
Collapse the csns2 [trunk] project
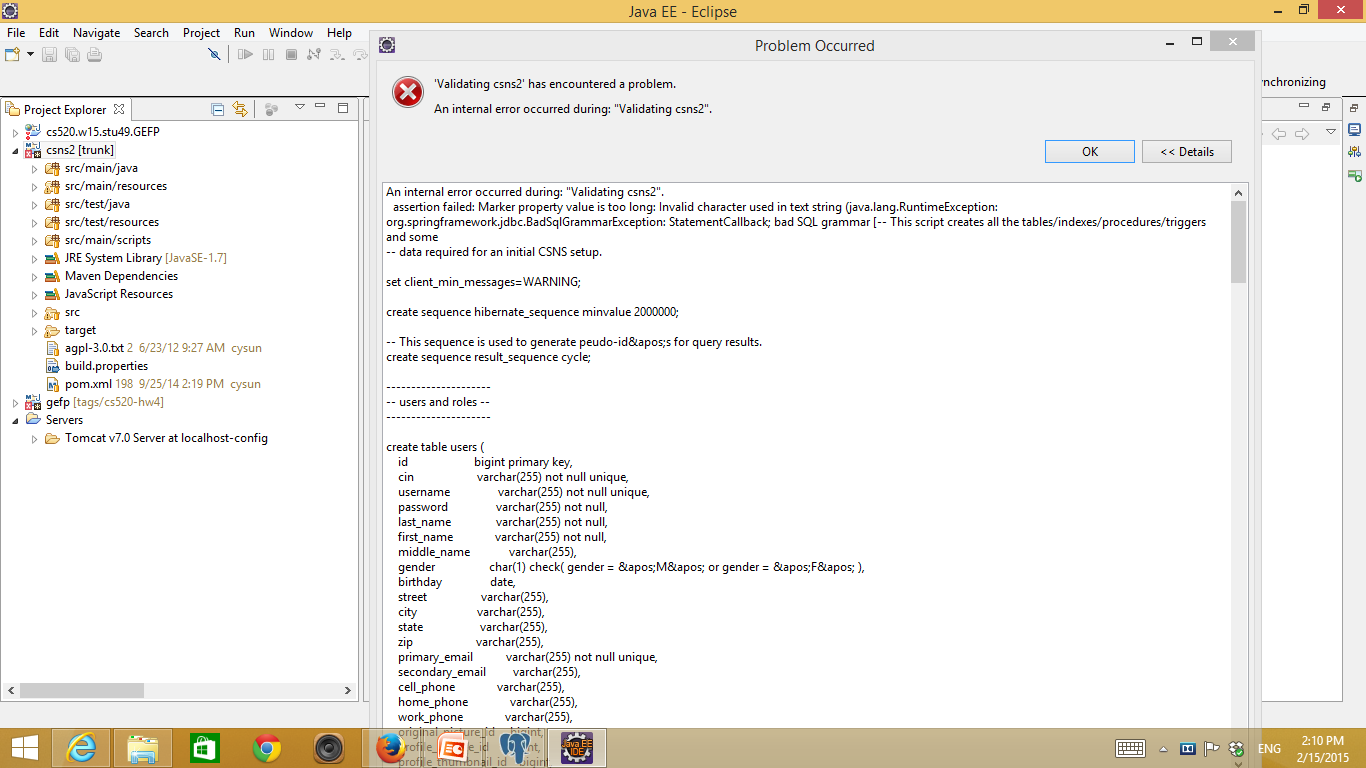(15, 151)
